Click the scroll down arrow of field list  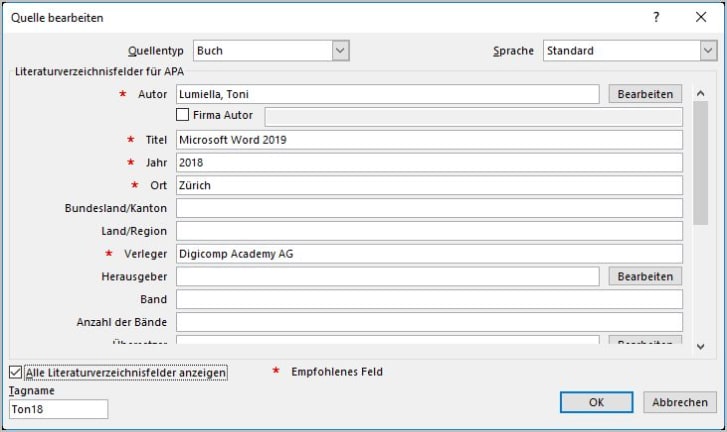[701, 346]
